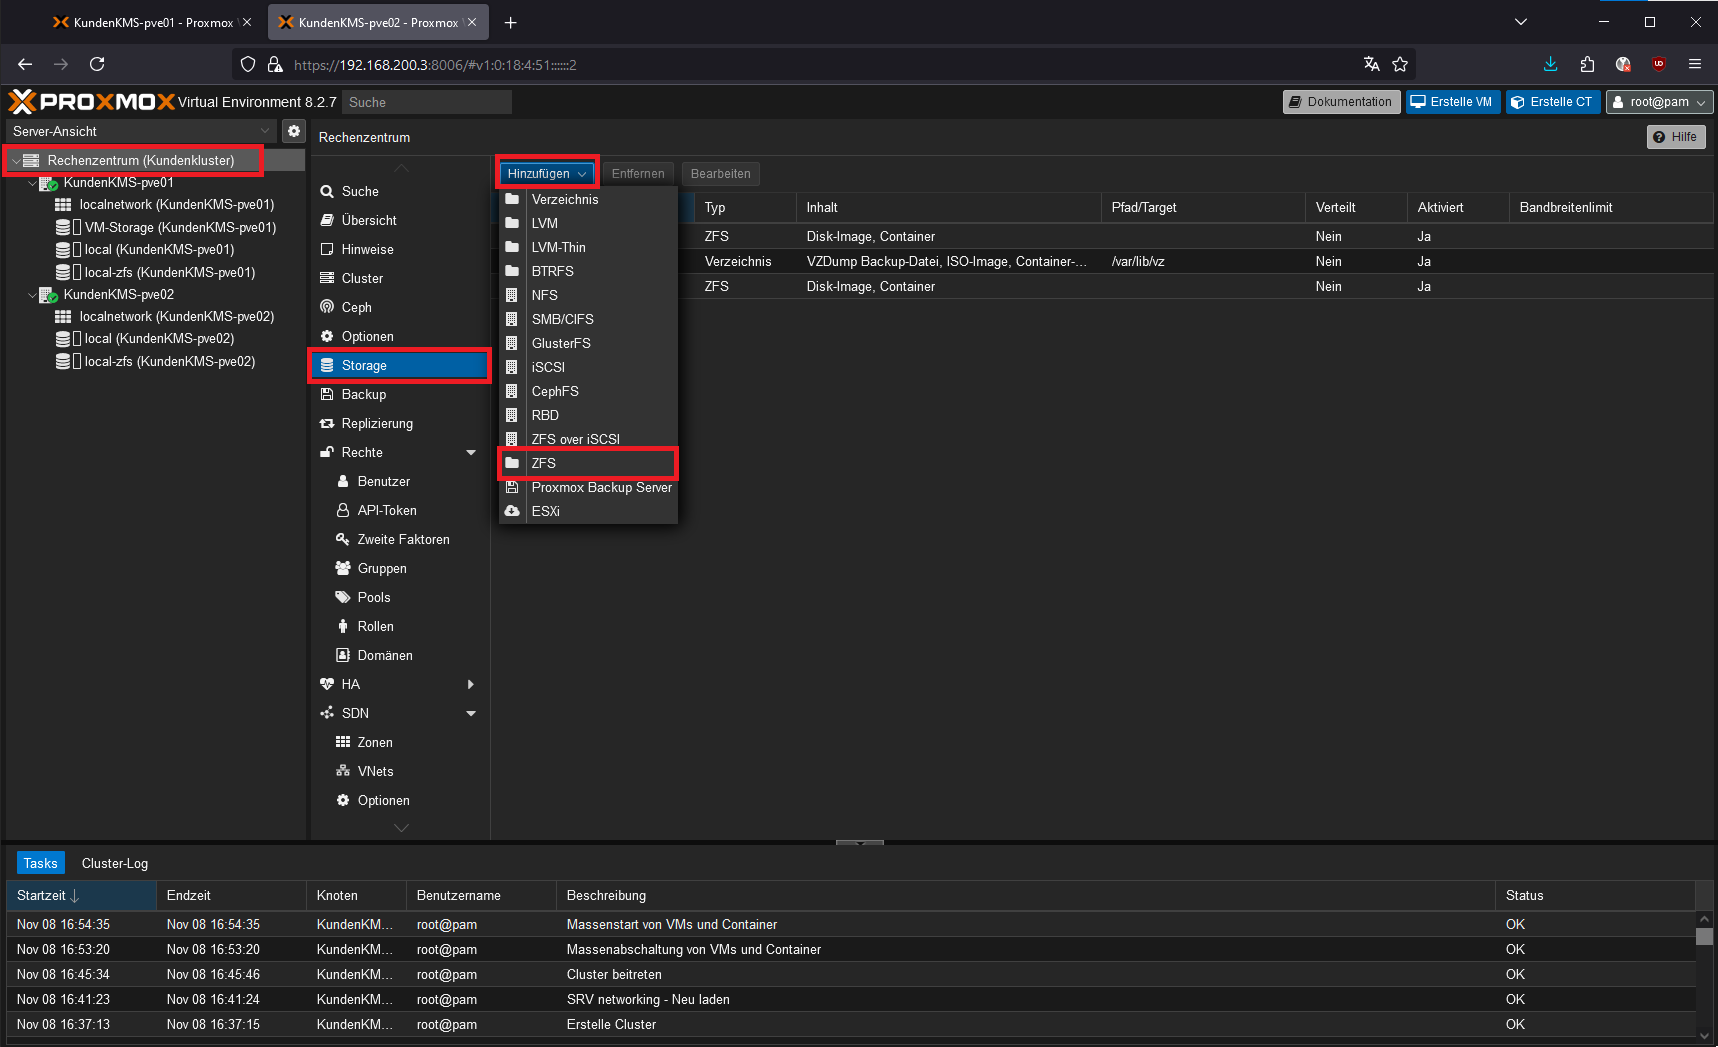Image resolution: width=1718 pixels, height=1047 pixels.
Task: Switch to the Cluster-Log tab
Action: pos(115,863)
